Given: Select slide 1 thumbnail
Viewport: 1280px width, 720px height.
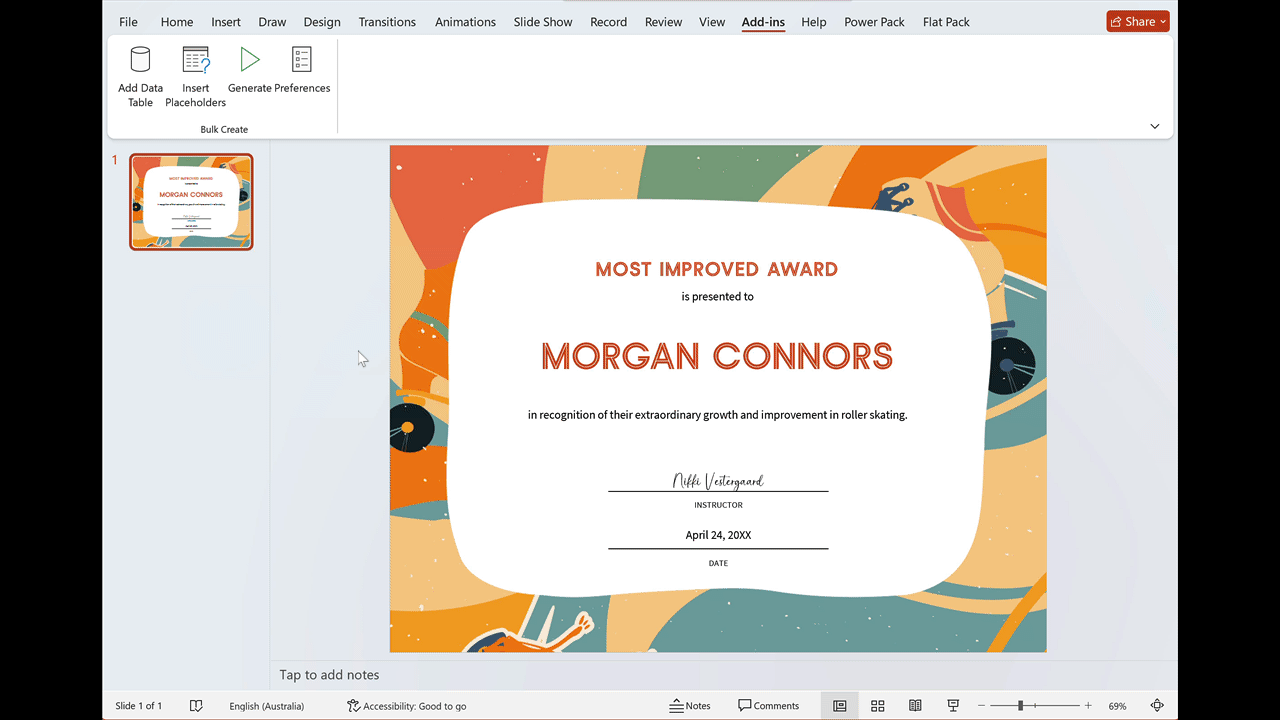Looking at the screenshot, I should click(x=191, y=202).
